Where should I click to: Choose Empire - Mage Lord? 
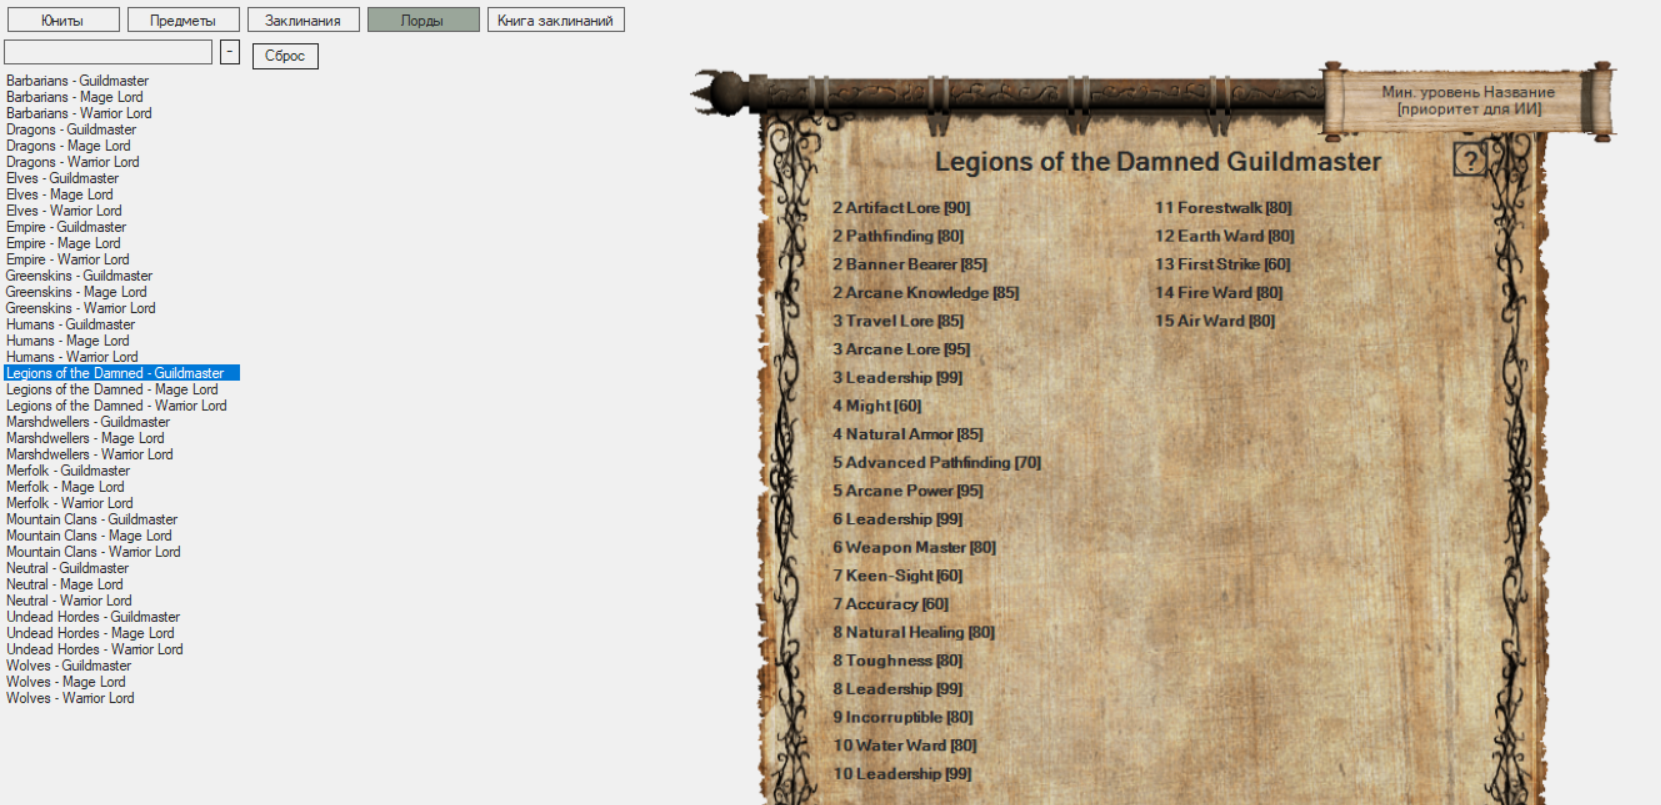tap(63, 243)
